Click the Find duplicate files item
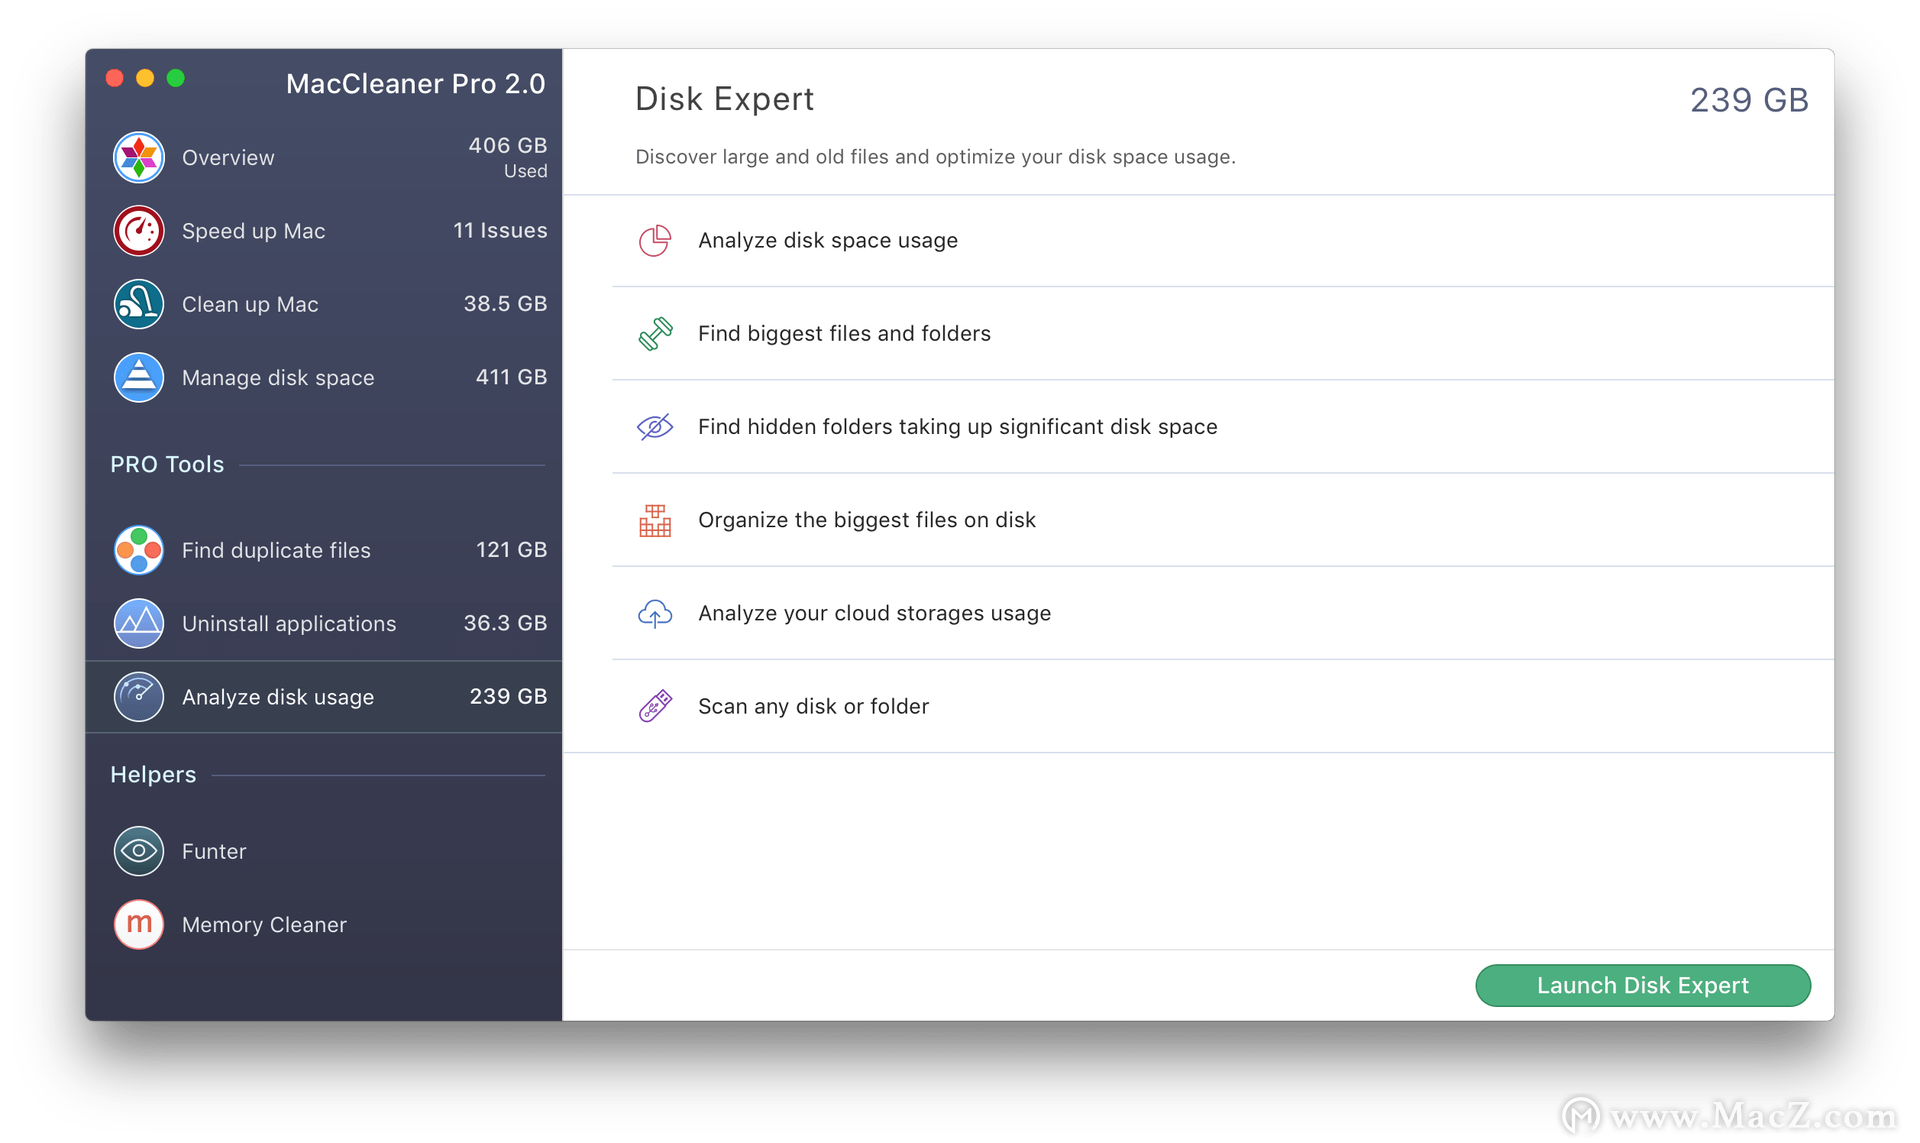 327,550
